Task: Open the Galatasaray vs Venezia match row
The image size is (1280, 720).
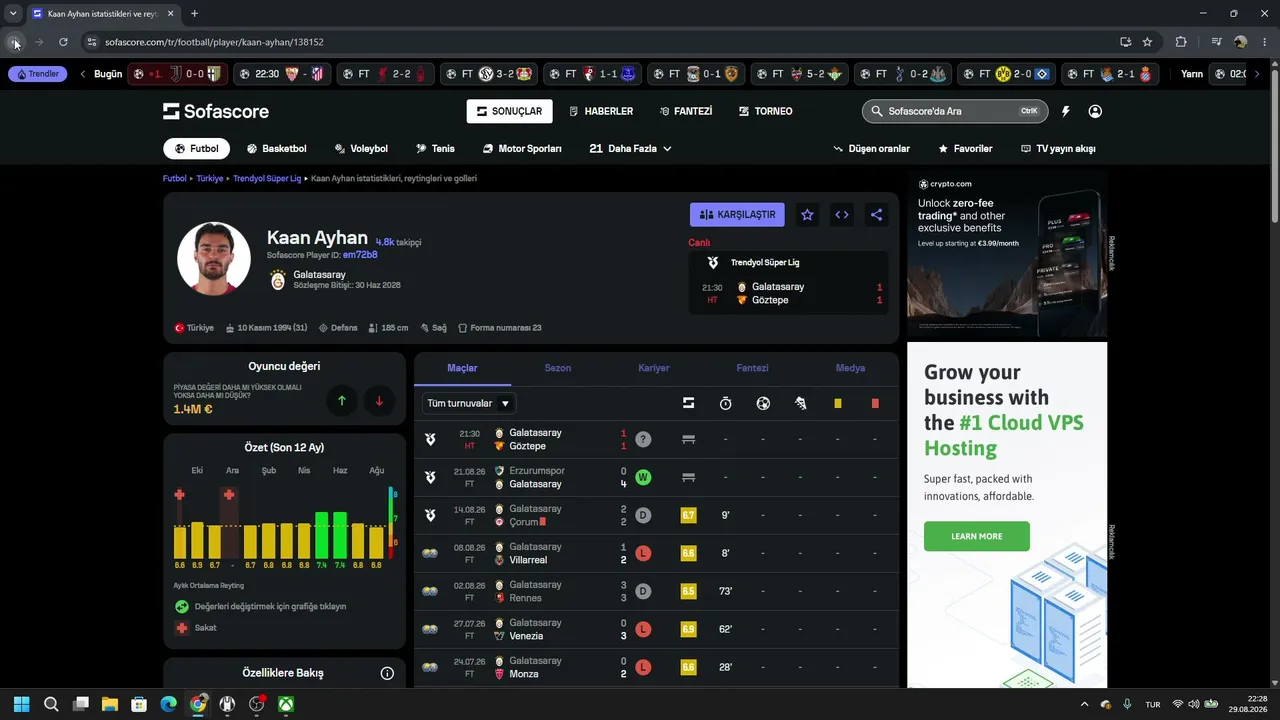Action: click(656, 630)
